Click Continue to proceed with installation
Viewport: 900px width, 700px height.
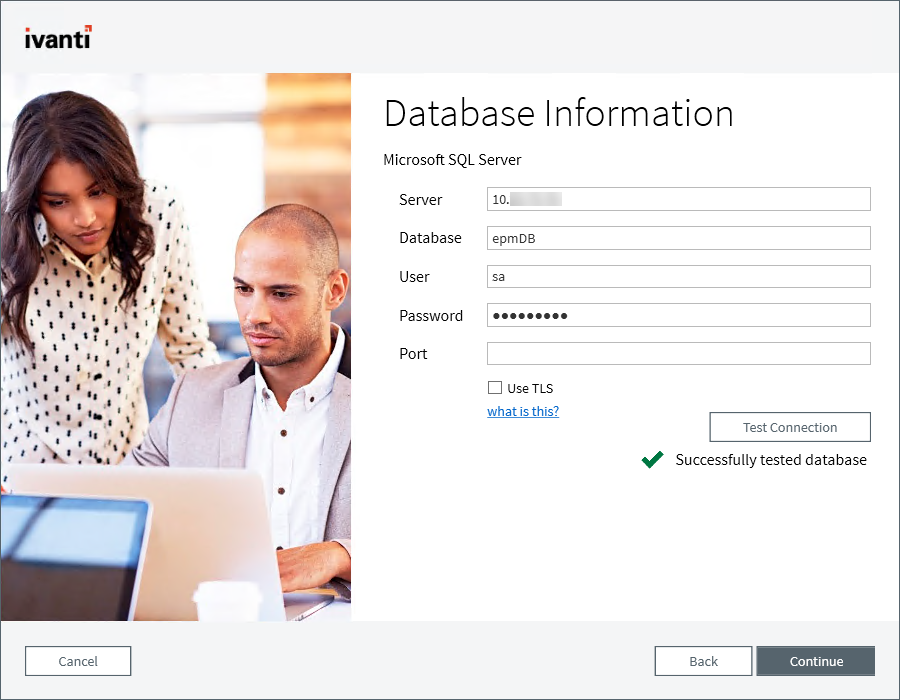[815, 661]
